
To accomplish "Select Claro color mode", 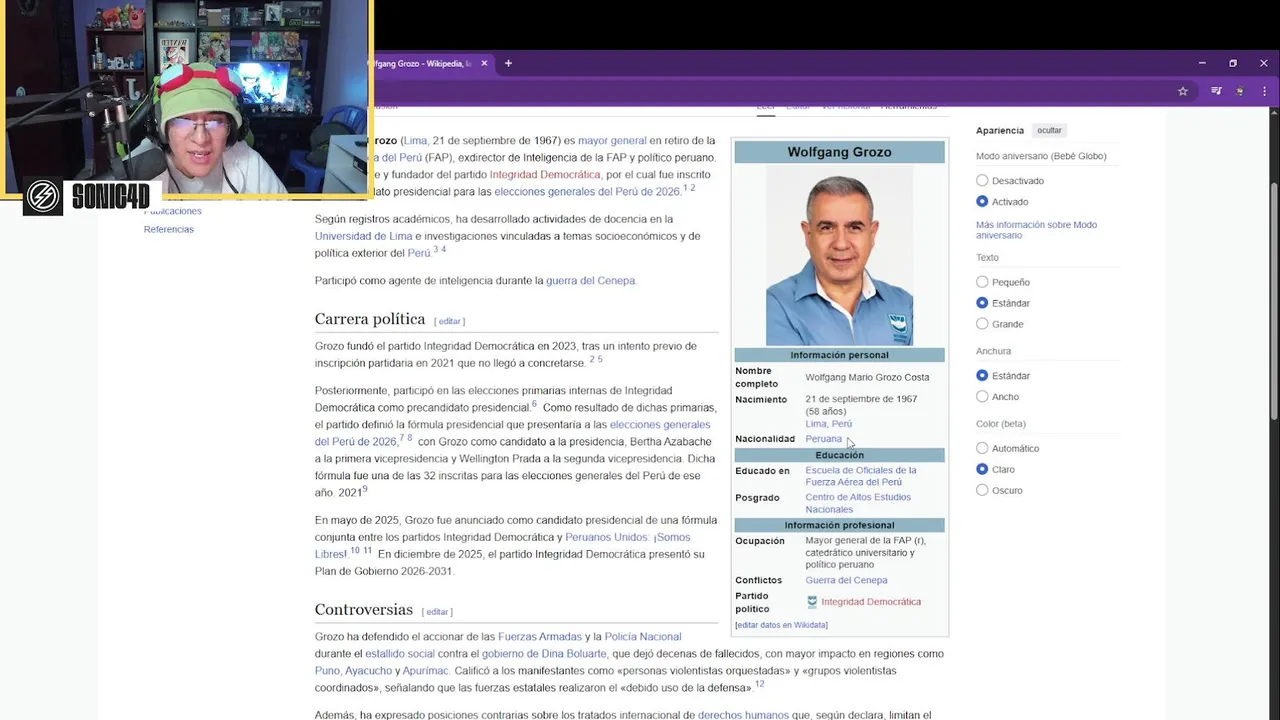I will 982,470.
